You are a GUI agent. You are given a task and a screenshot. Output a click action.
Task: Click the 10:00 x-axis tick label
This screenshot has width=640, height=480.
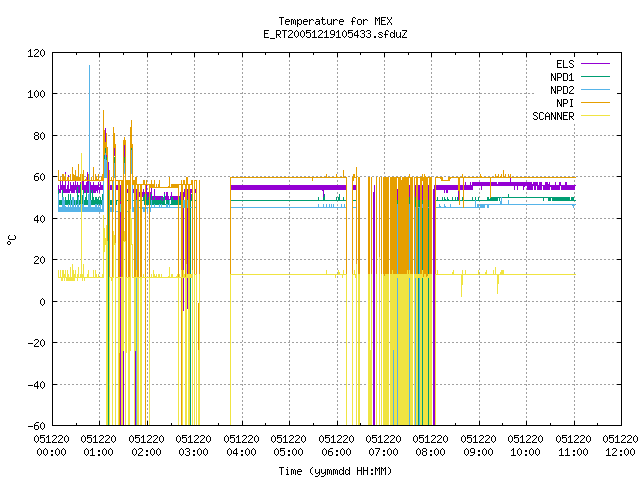pos(525,452)
